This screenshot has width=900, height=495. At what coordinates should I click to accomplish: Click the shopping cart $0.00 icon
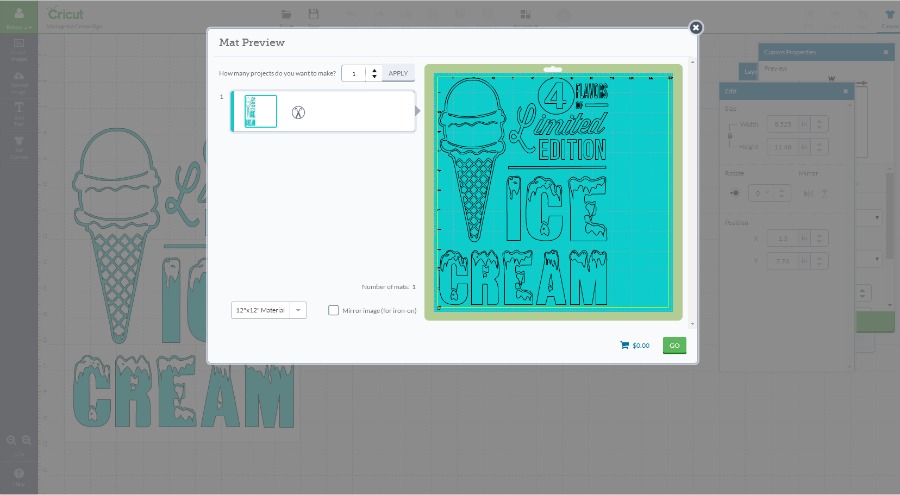(x=624, y=345)
